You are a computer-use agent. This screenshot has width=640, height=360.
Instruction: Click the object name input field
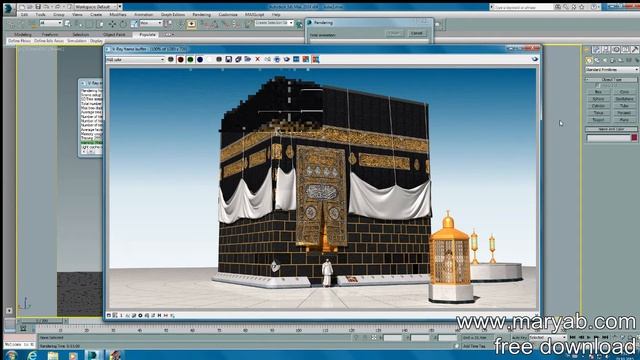[x=608, y=138]
